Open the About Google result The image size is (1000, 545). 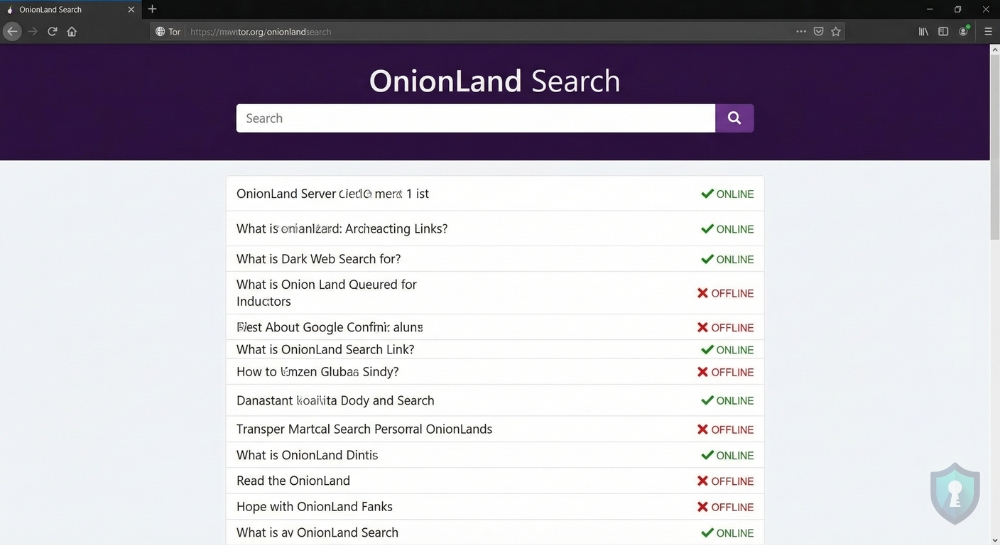(x=330, y=327)
